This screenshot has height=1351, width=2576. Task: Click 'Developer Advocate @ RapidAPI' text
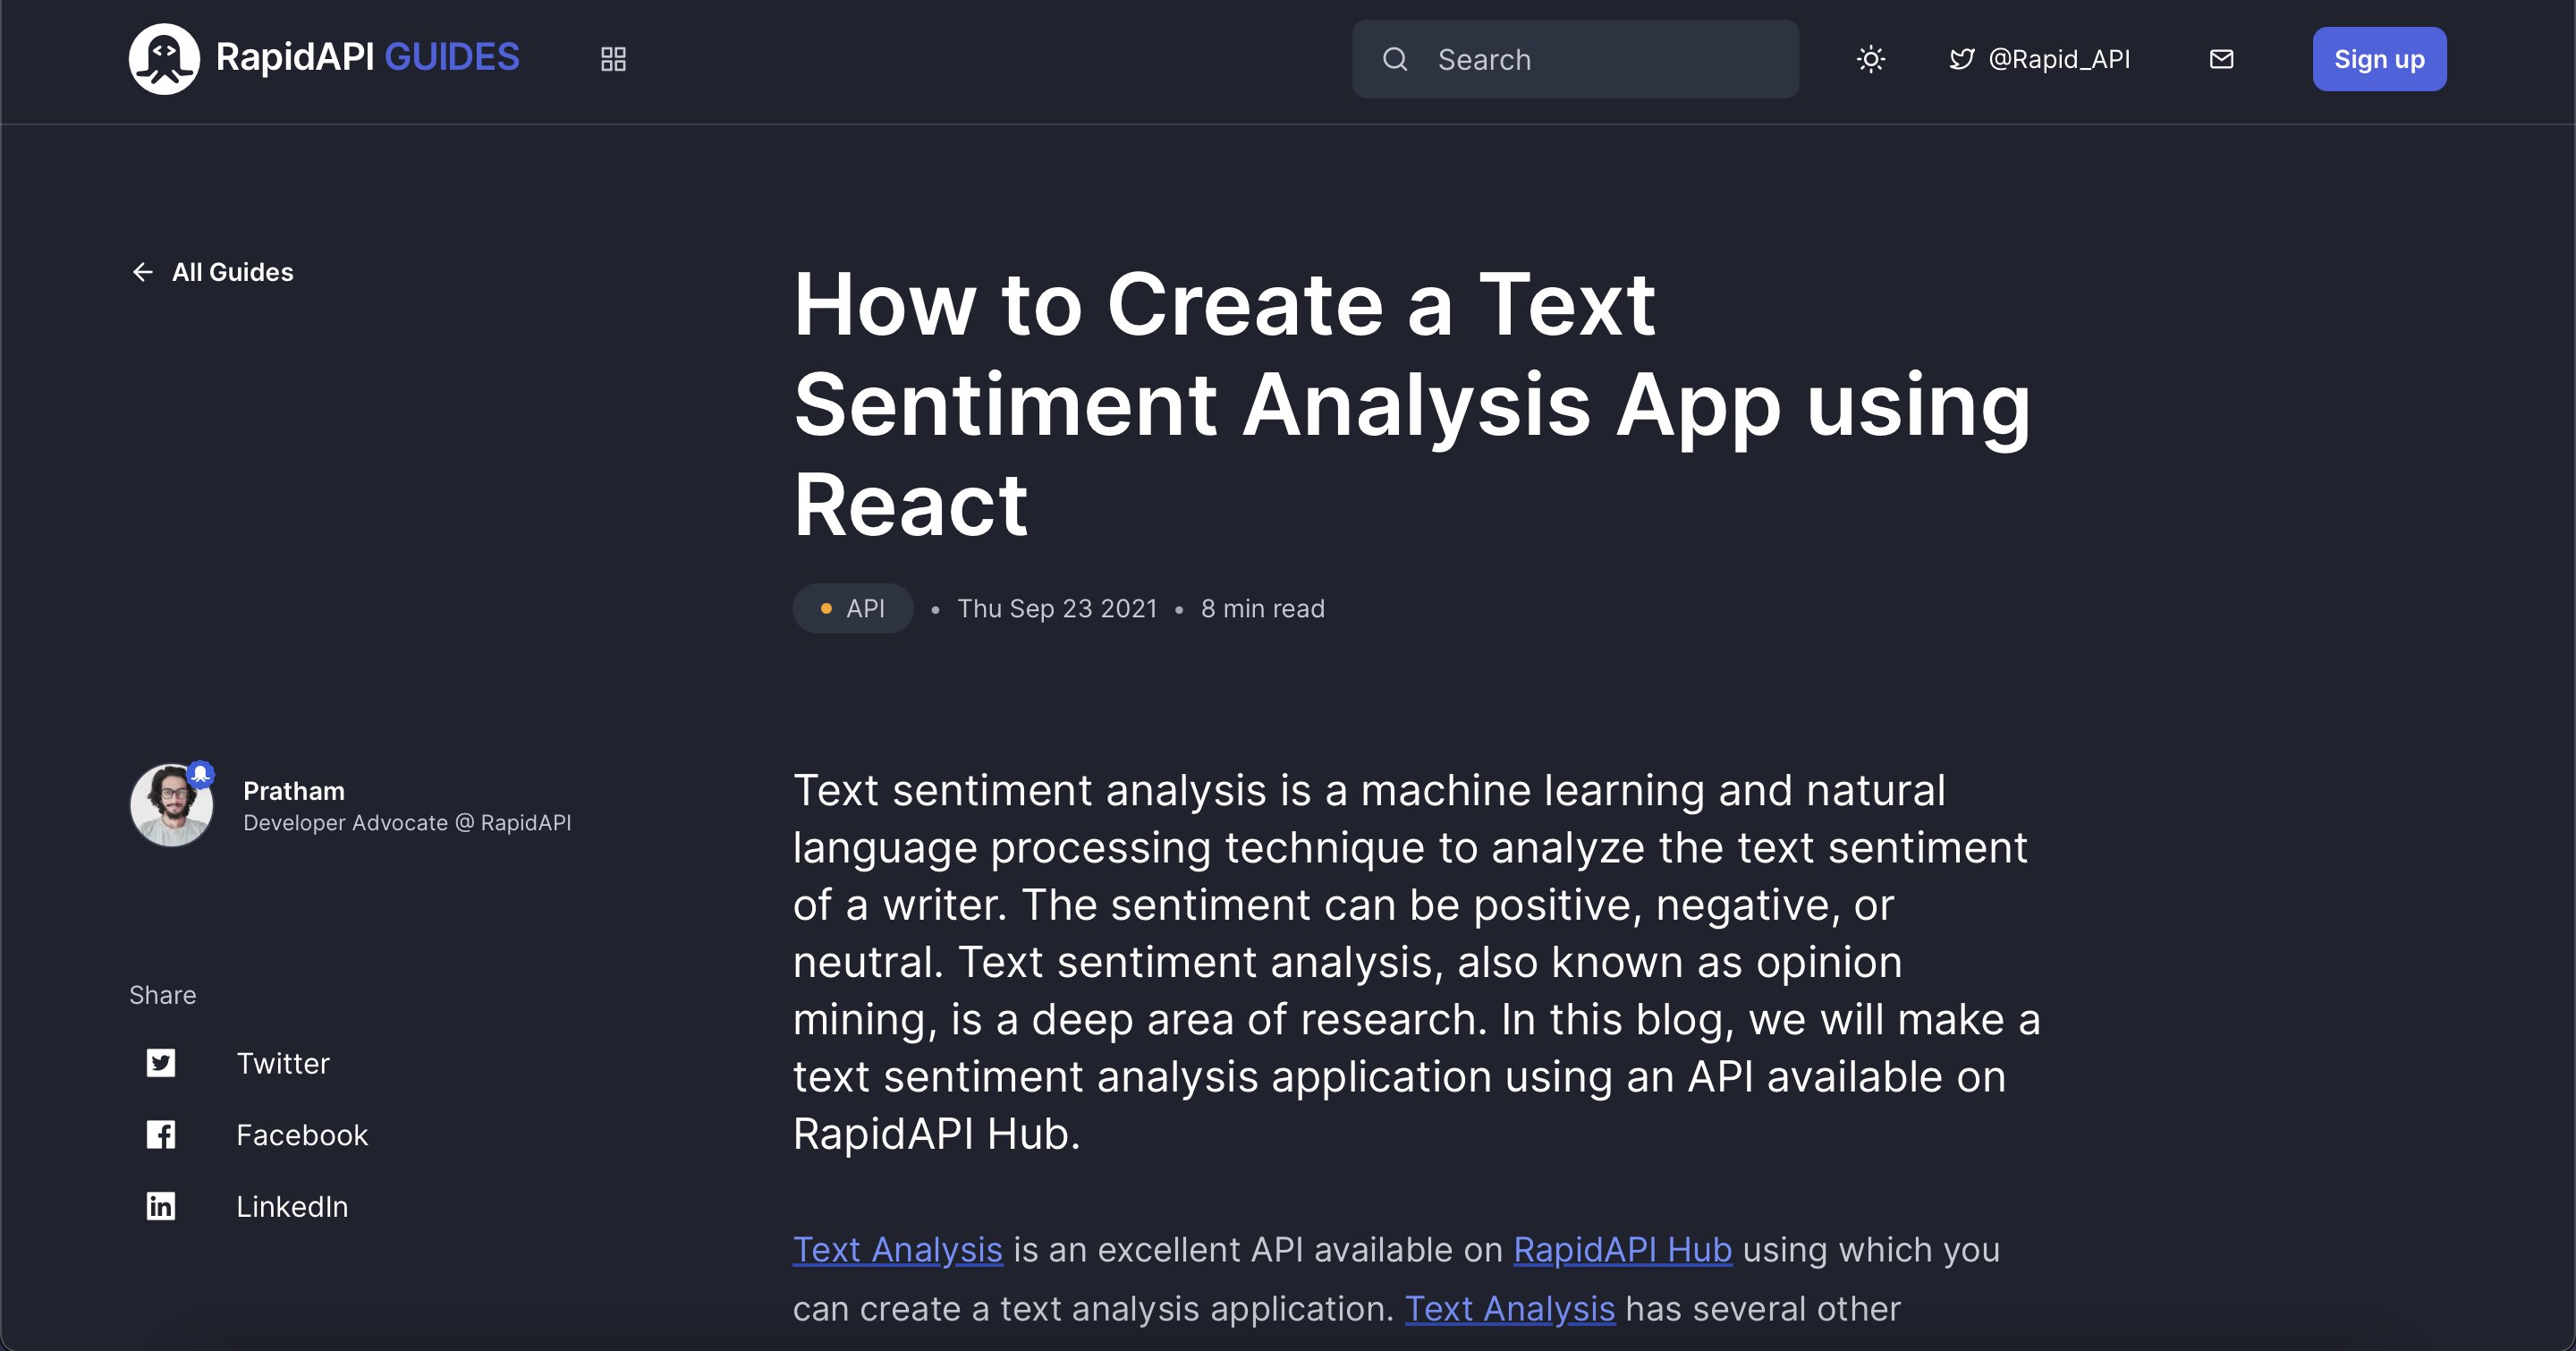(407, 823)
